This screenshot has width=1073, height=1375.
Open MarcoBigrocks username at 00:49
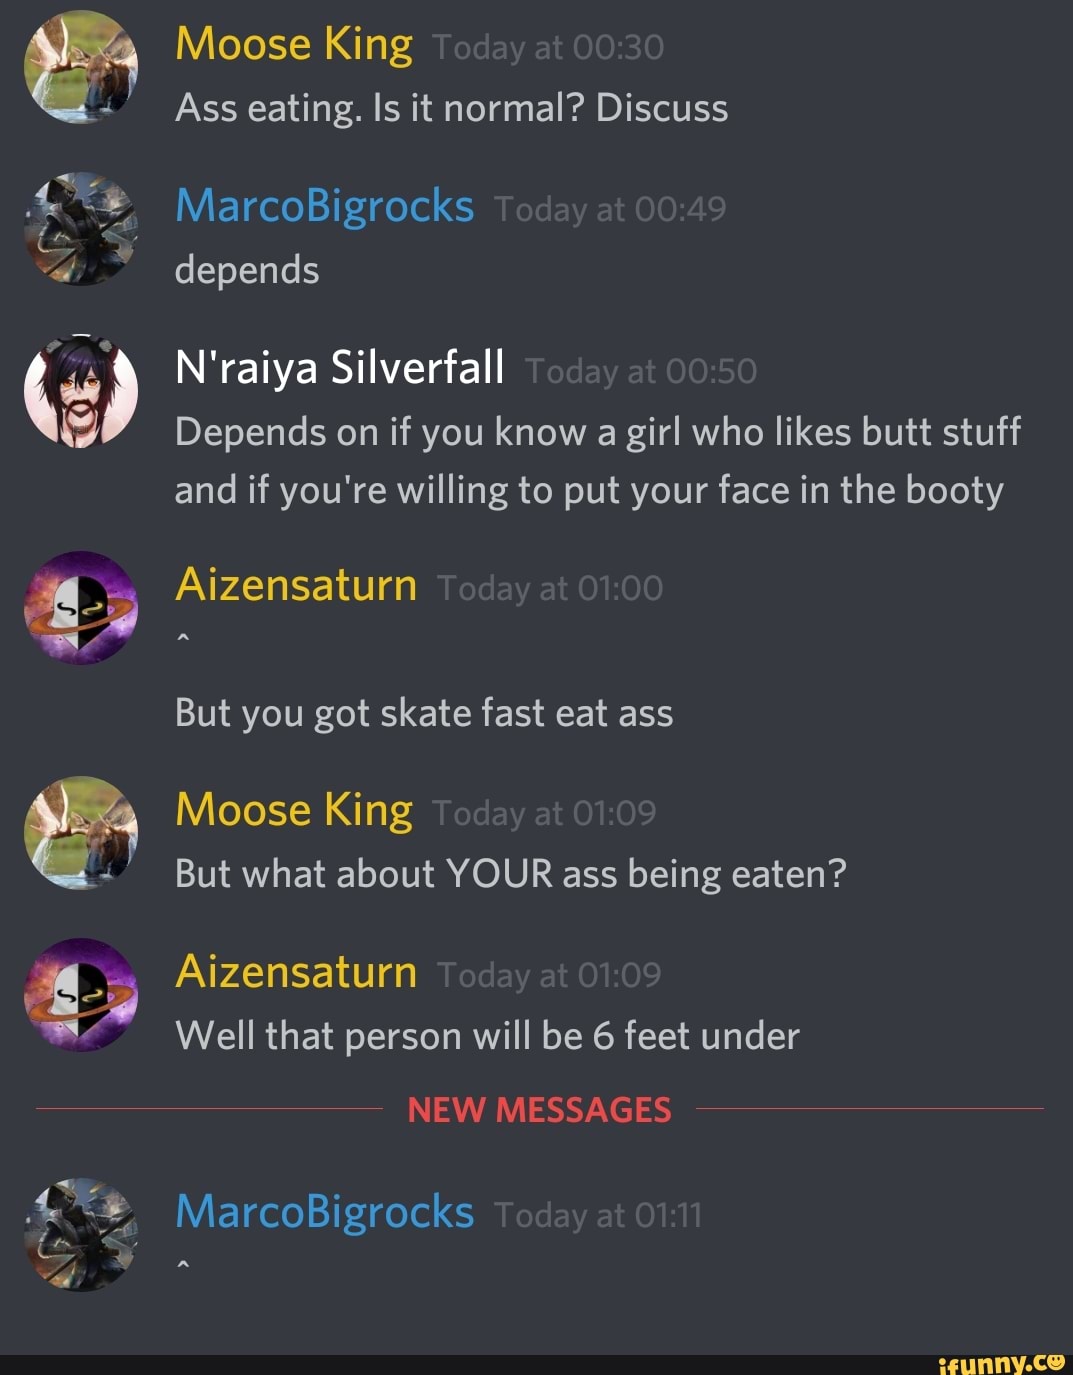click(x=324, y=207)
